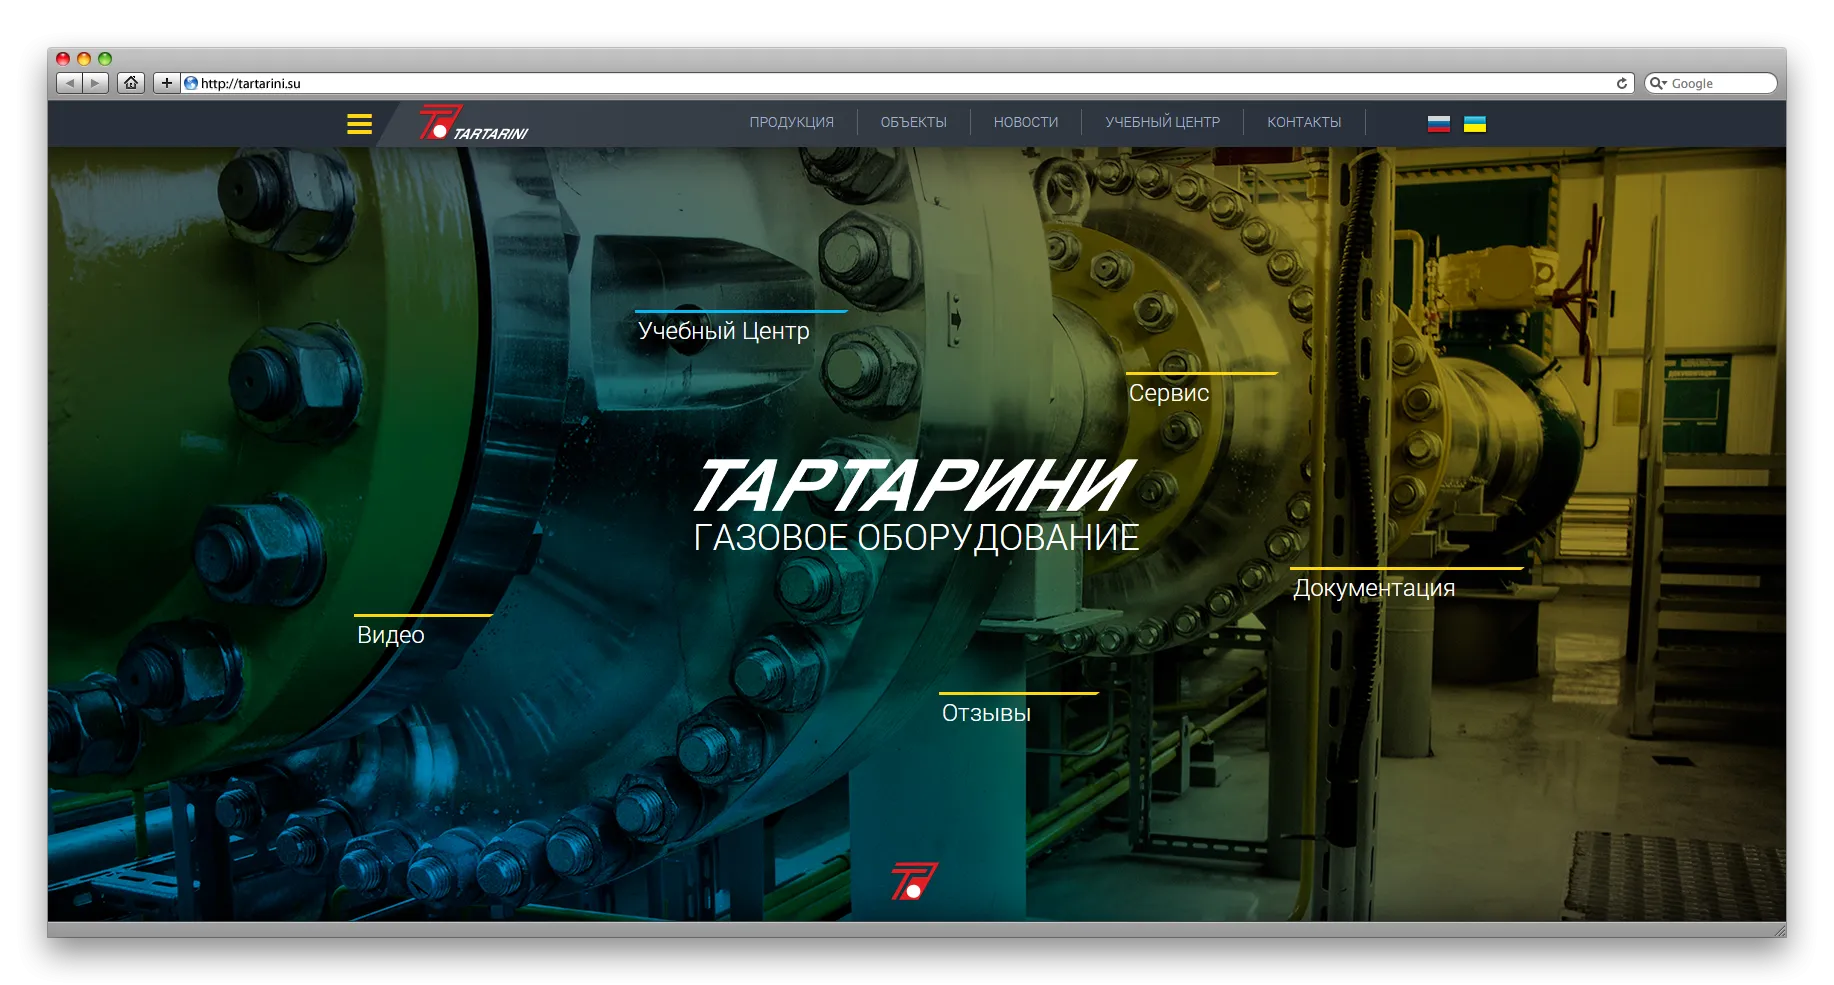Viewport: 1834px width, 985px height.
Task: Expand Google search magnifier dropdown
Action: (1658, 83)
